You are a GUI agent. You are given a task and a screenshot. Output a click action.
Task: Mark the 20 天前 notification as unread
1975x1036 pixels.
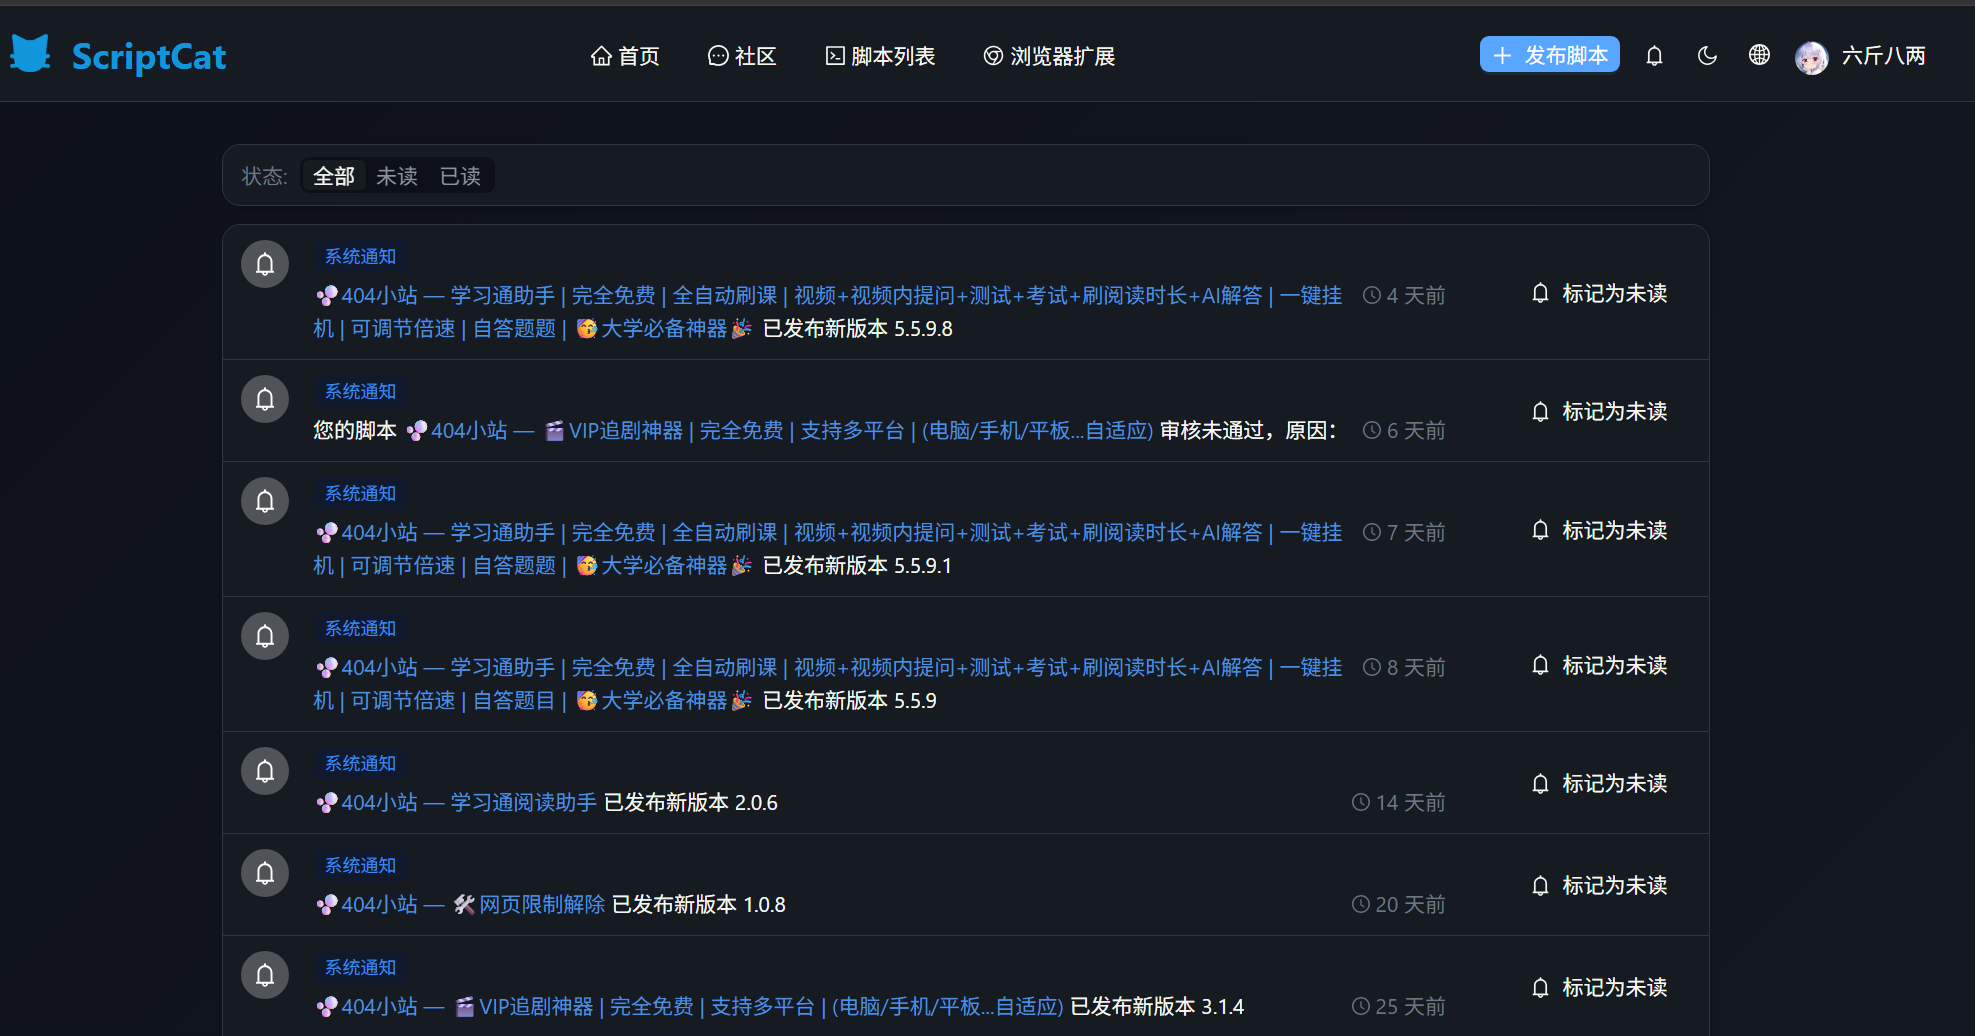1599,885
